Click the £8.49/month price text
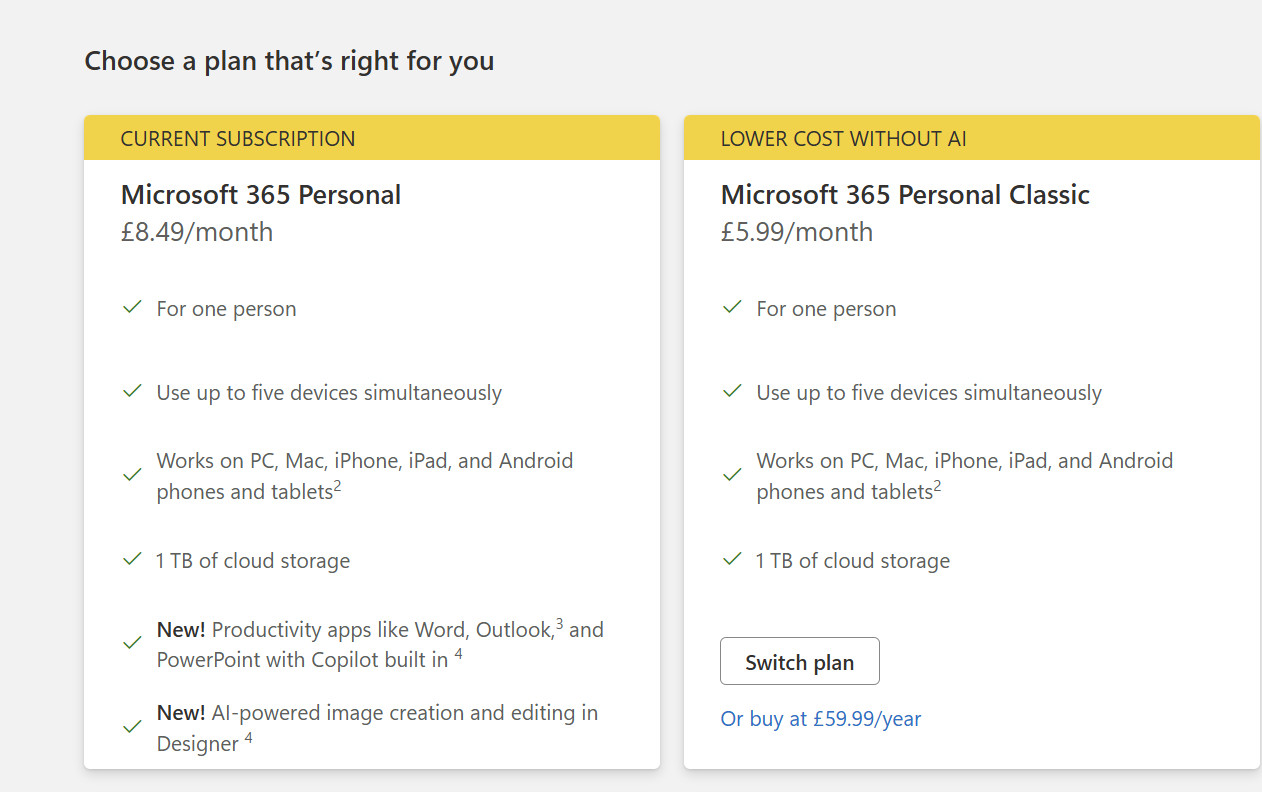The image size is (1262, 792). click(x=197, y=232)
